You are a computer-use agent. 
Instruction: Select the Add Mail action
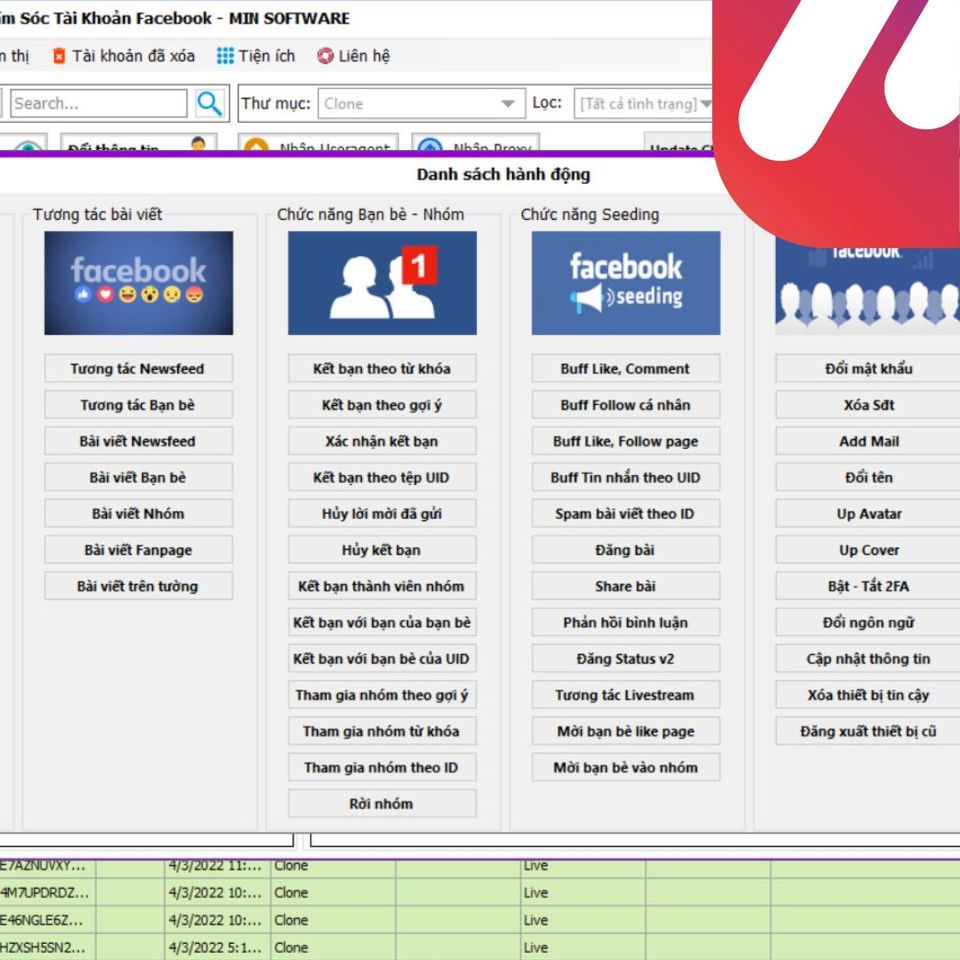point(868,441)
